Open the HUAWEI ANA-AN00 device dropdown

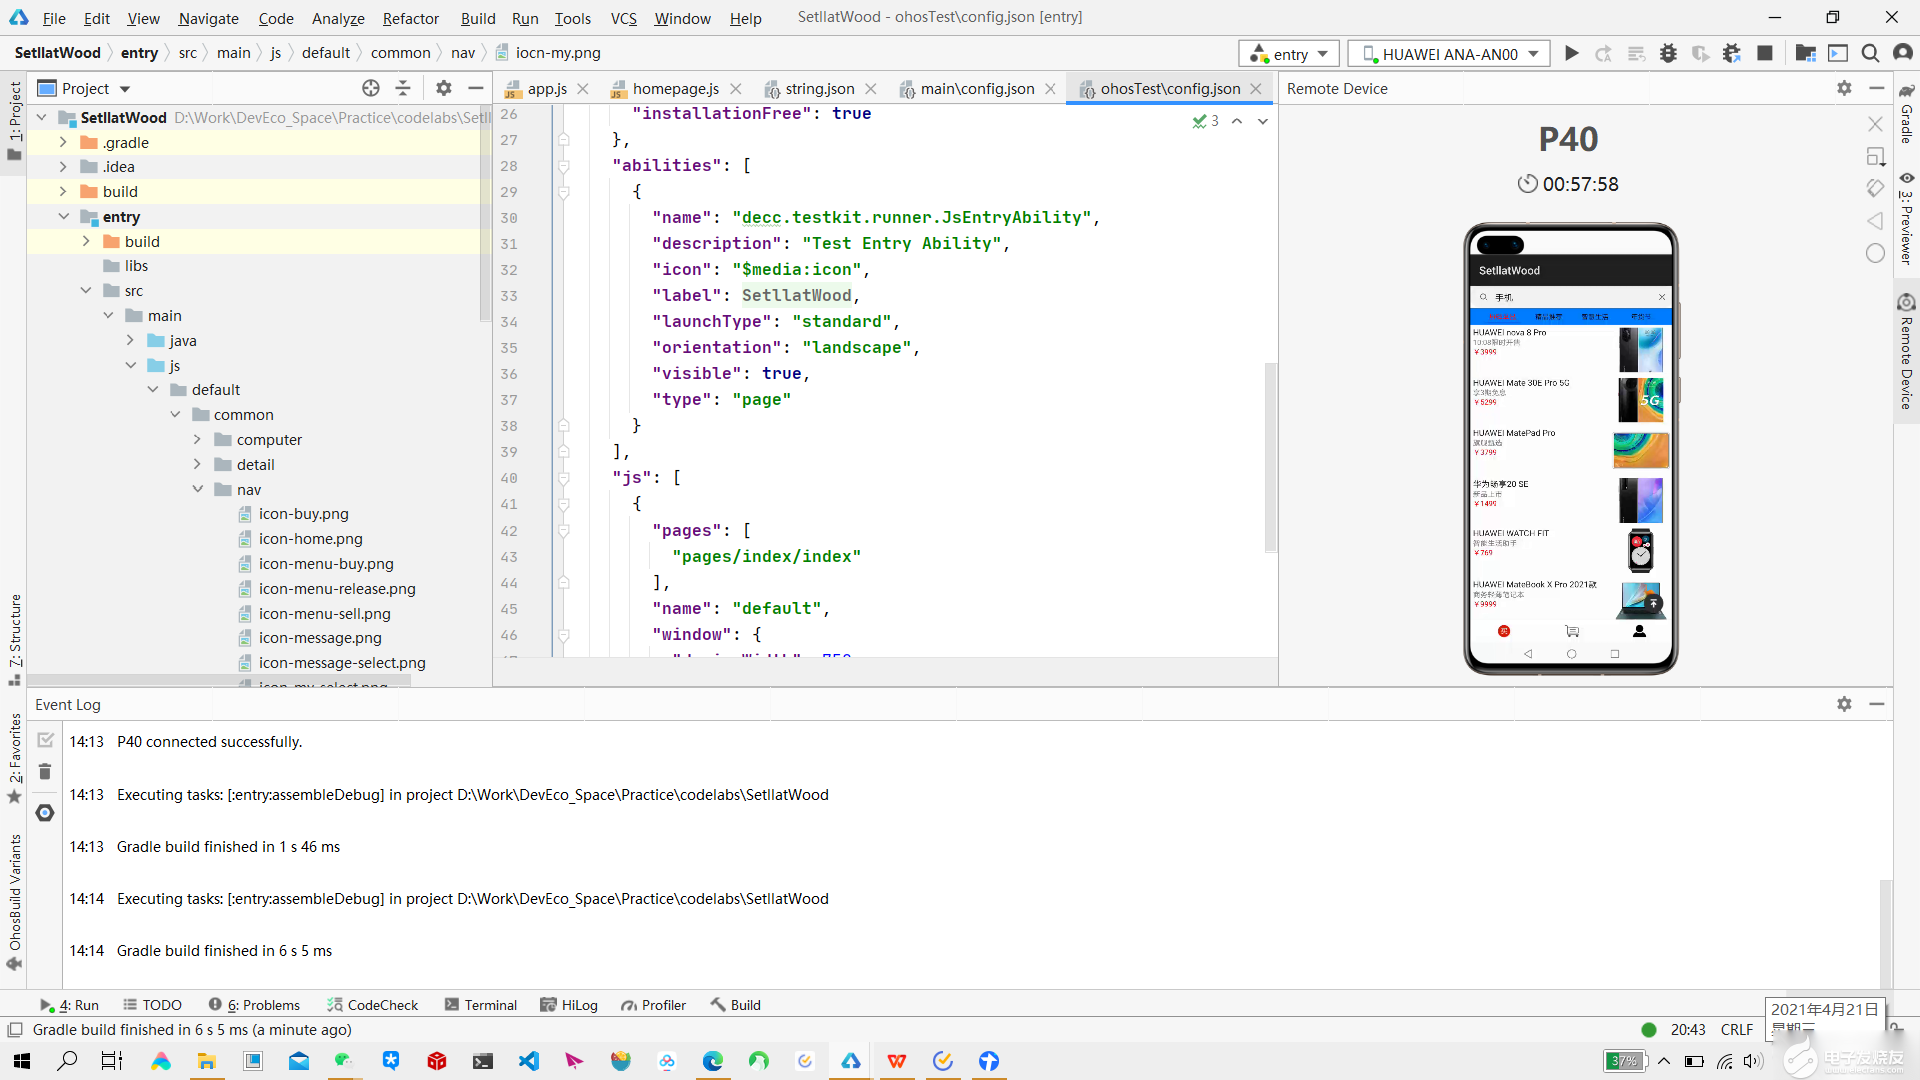point(1449,53)
